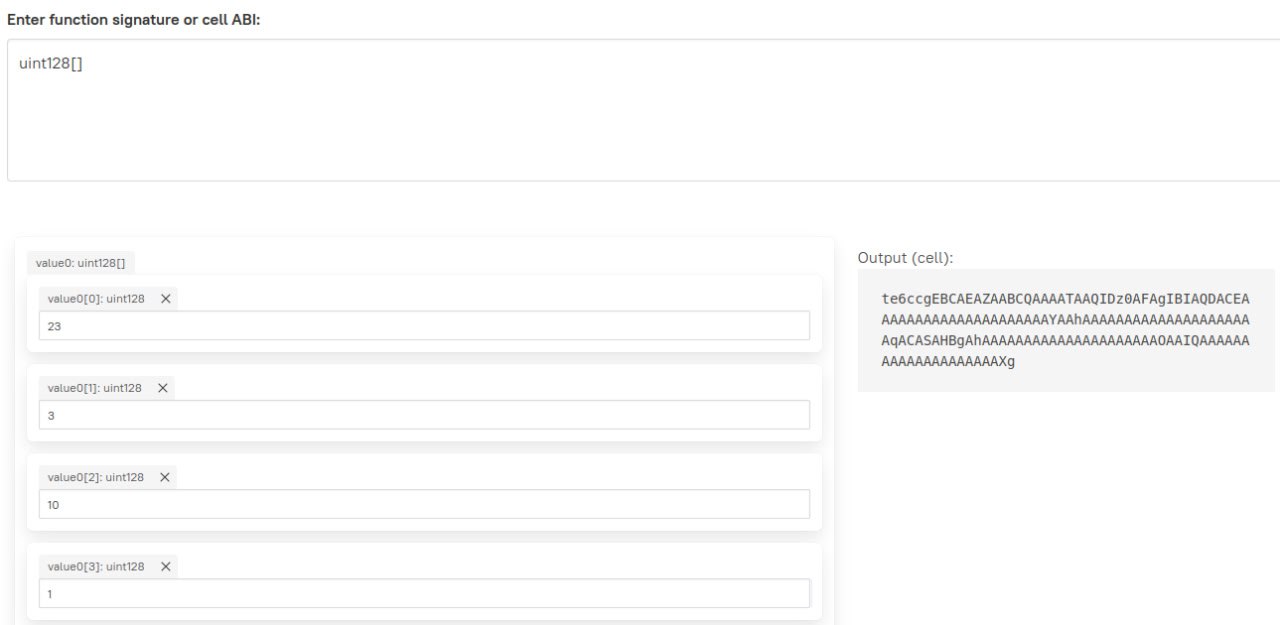Click the last output line ending in Xg
Image resolution: width=1280 pixels, height=625 pixels.
coord(947,362)
